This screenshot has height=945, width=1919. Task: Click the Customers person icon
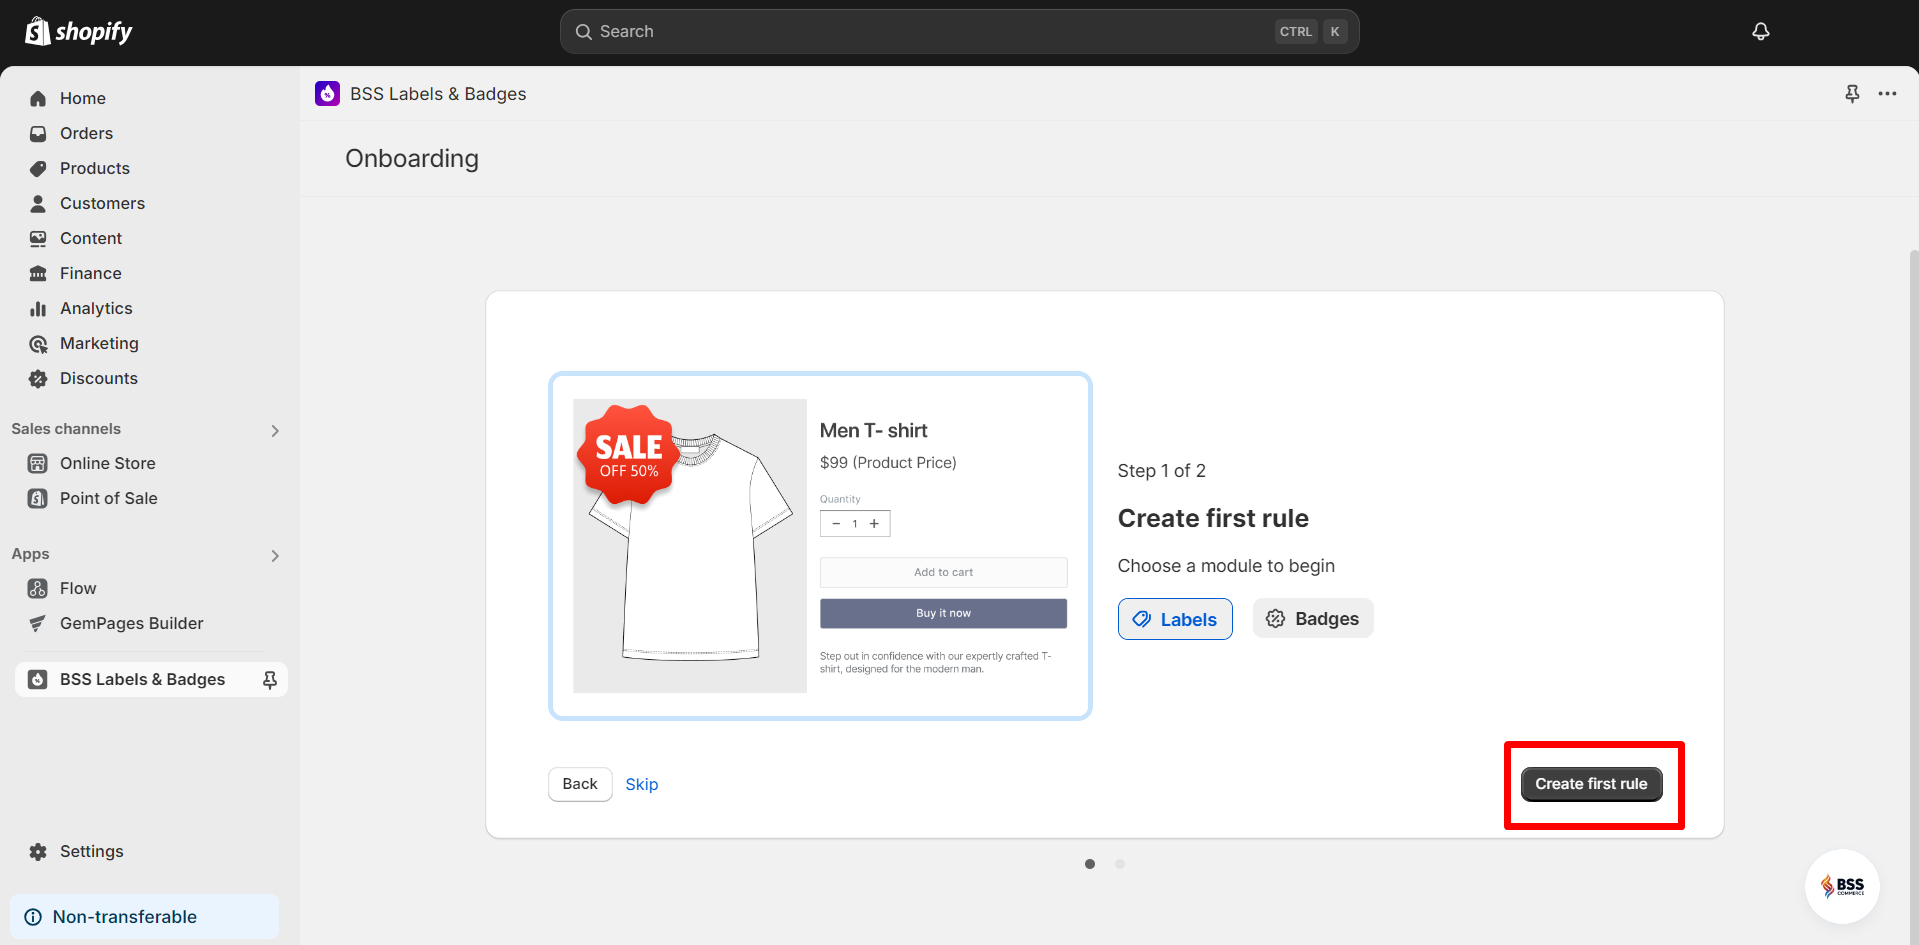click(x=38, y=203)
